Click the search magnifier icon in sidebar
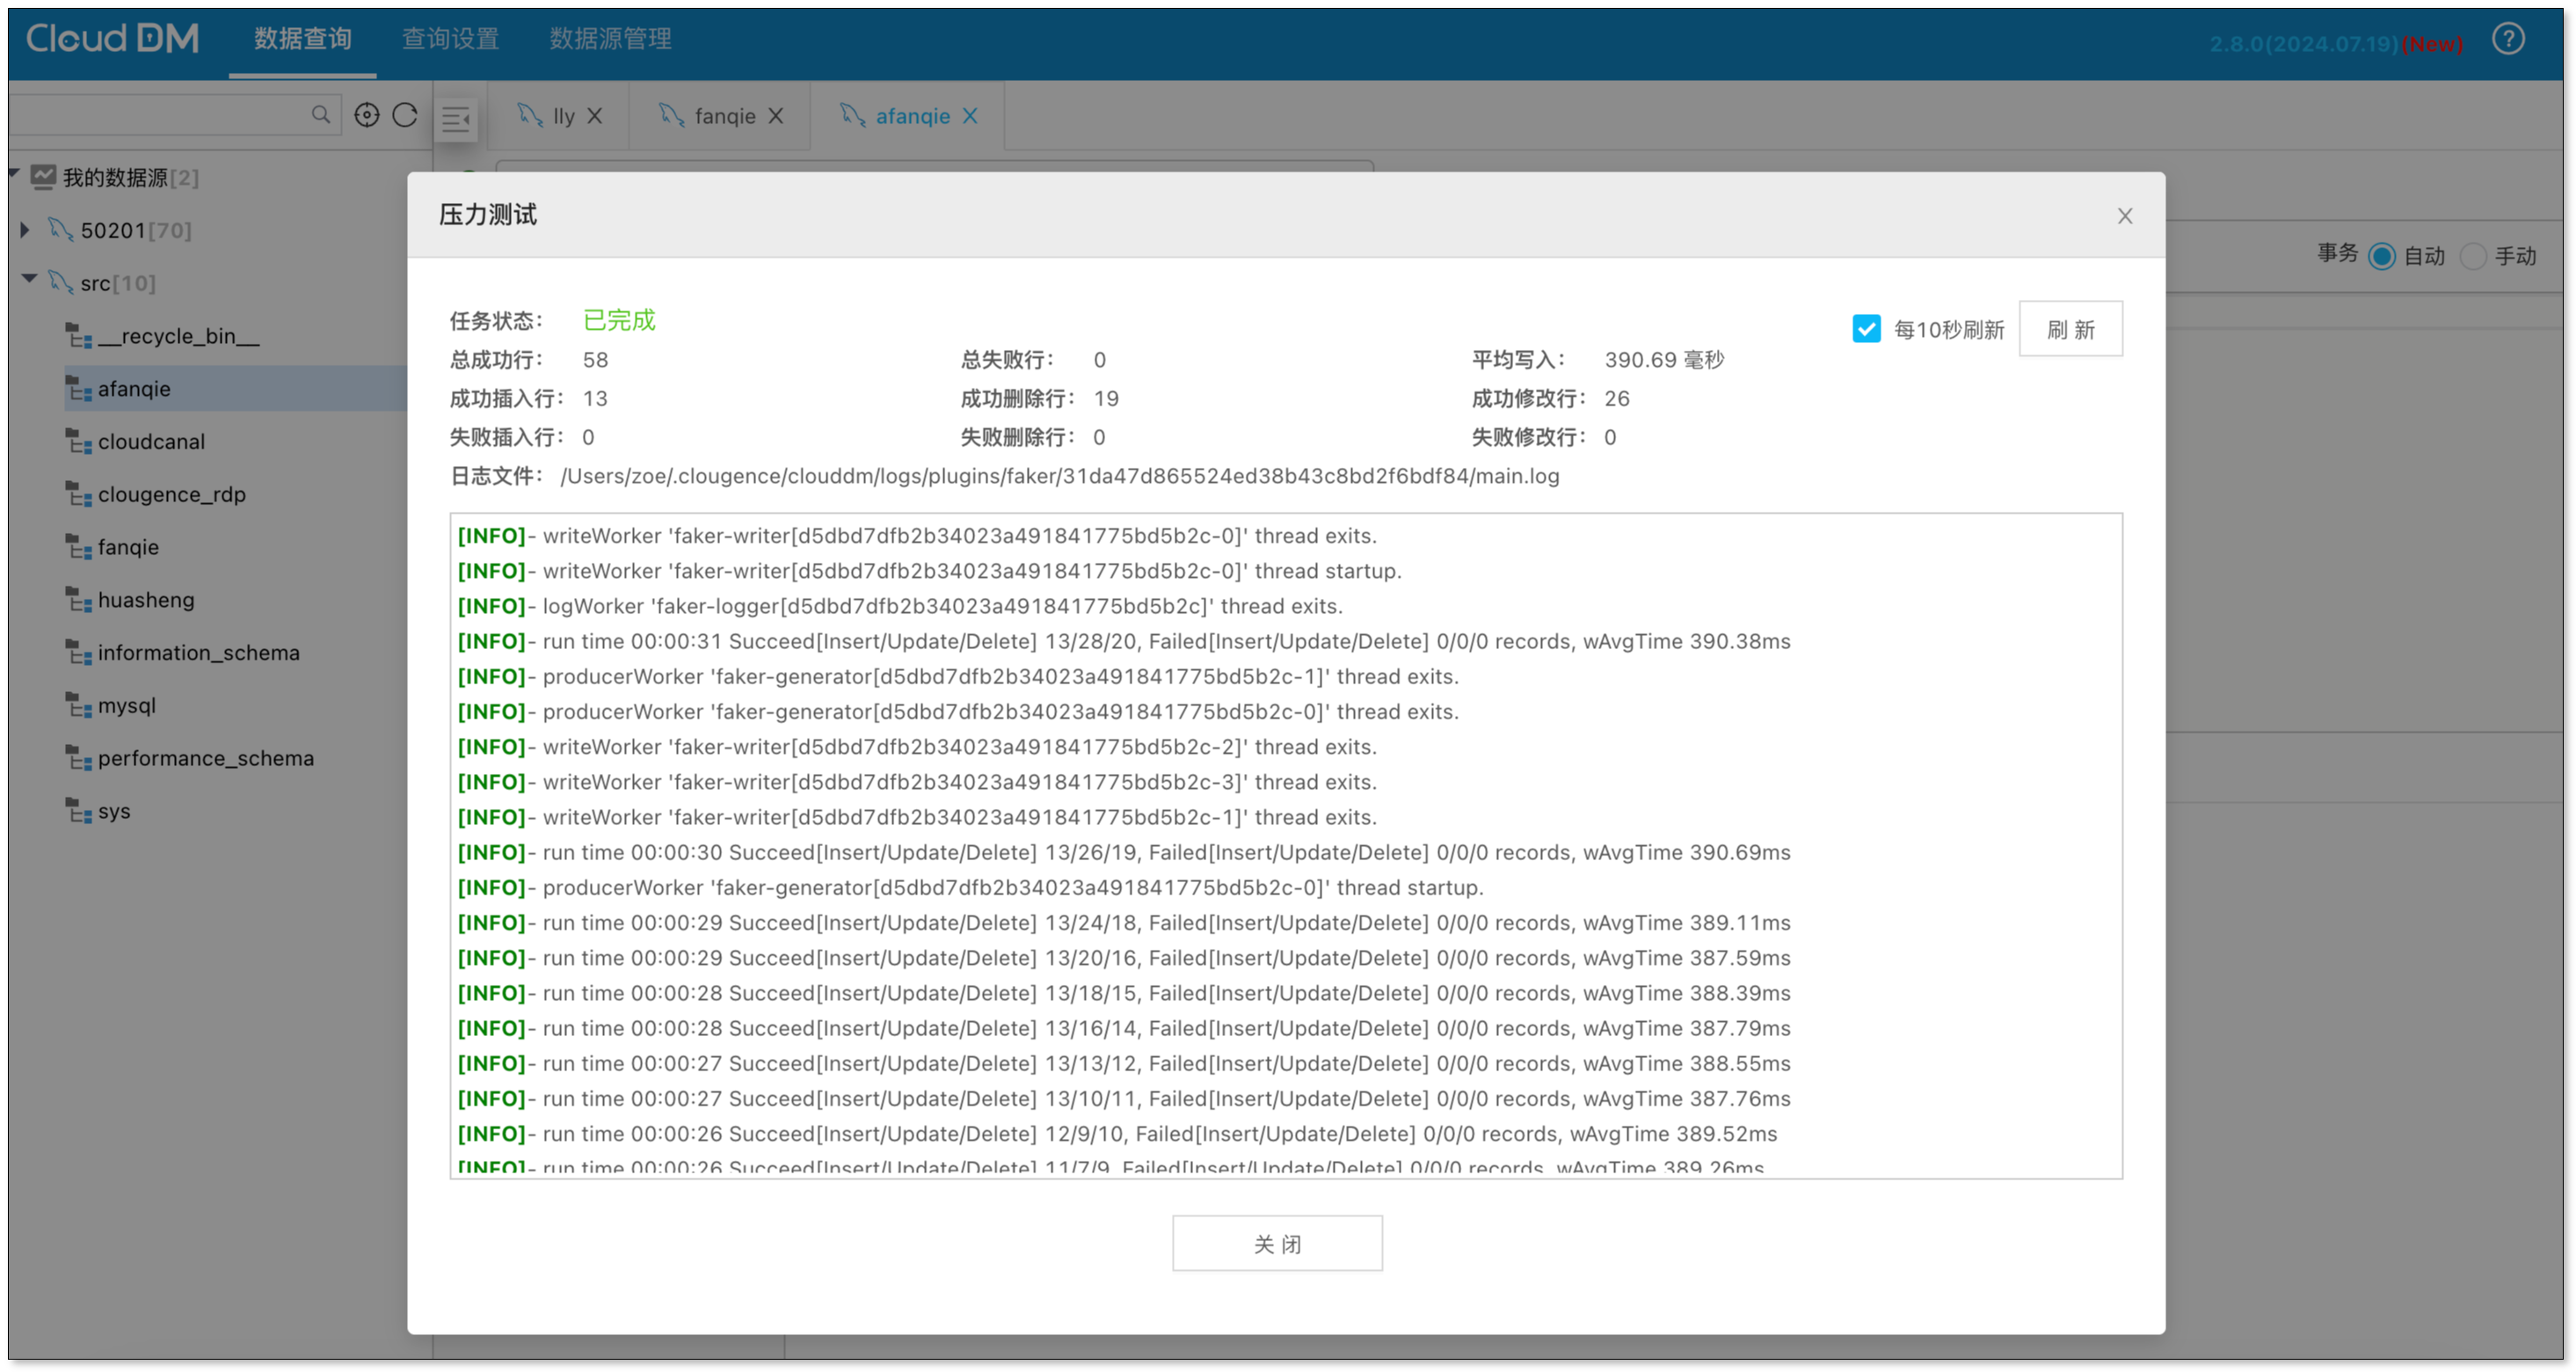The height and width of the screenshot is (1372, 2576). [x=320, y=115]
